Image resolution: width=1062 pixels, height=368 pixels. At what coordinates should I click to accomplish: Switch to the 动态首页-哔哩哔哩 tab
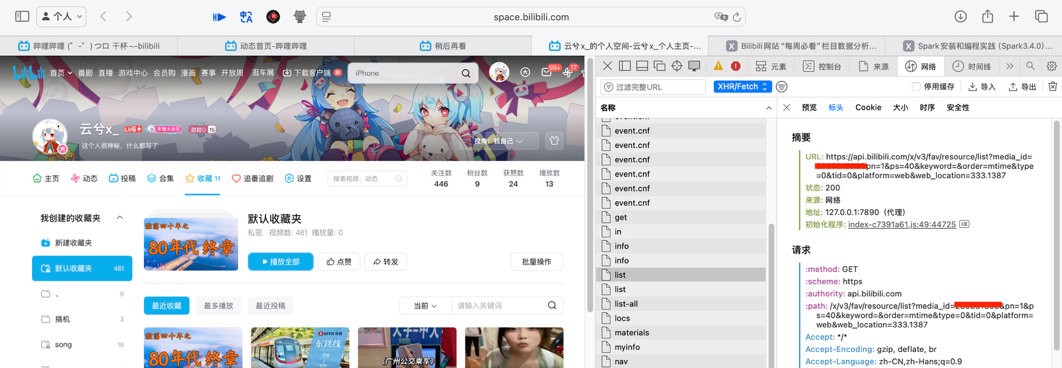click(266, 46)
